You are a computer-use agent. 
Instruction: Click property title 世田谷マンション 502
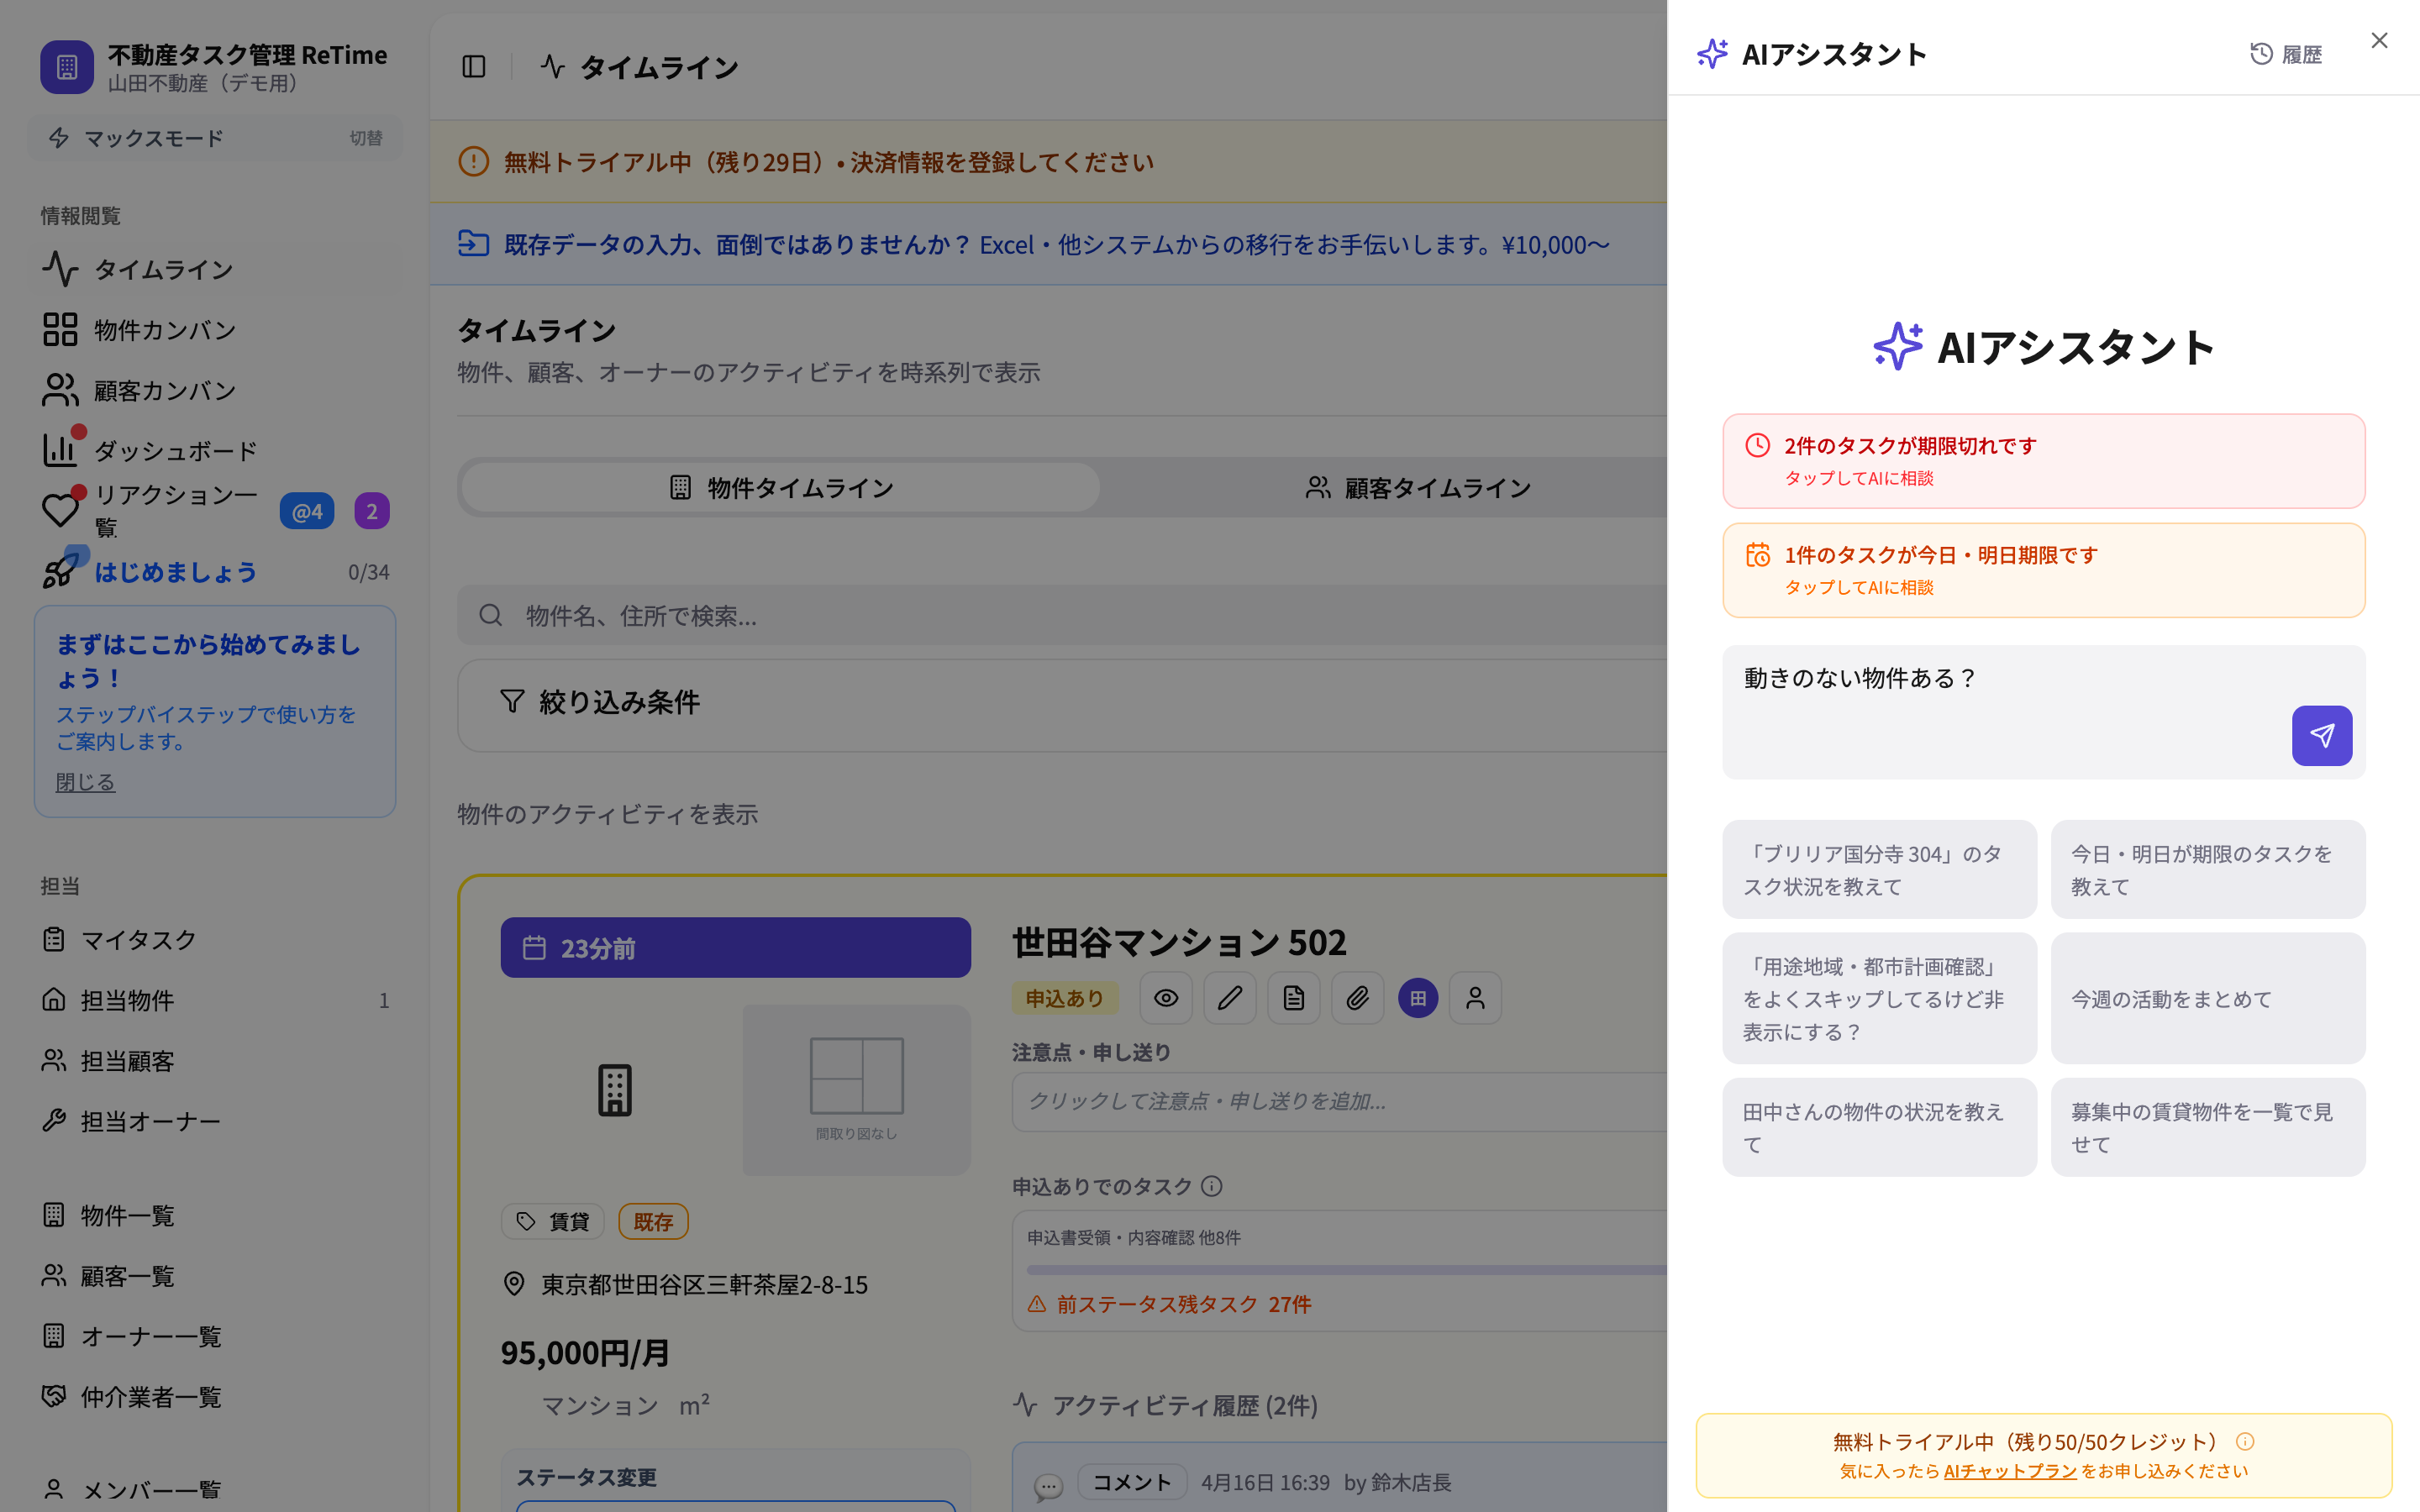[x=1179, y=942]
